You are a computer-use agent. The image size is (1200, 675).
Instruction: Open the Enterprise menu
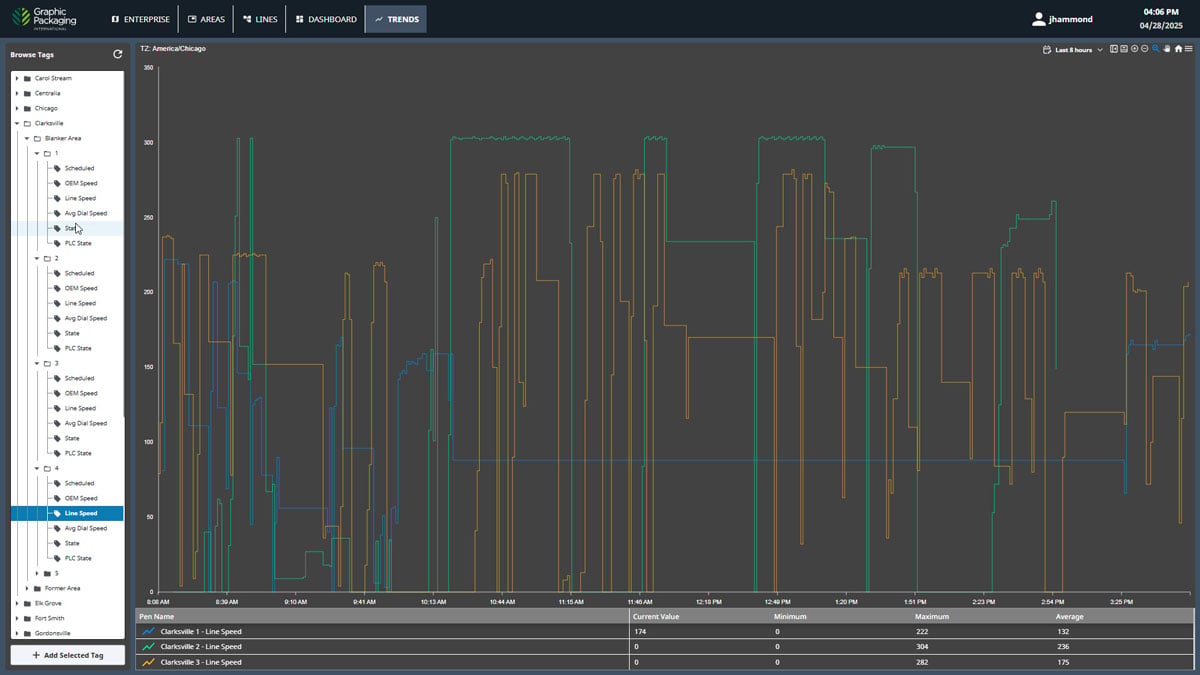coord(140,19)
